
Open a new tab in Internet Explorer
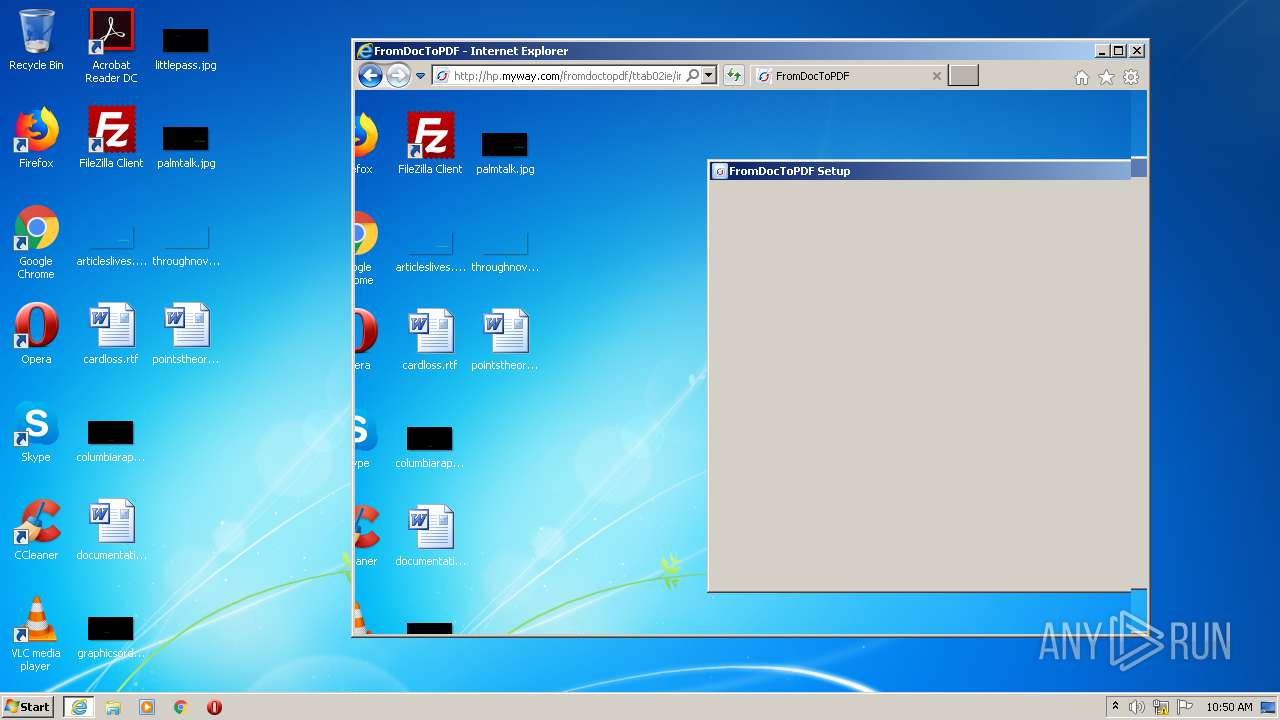pyautogui.click(x=963, y=76)
